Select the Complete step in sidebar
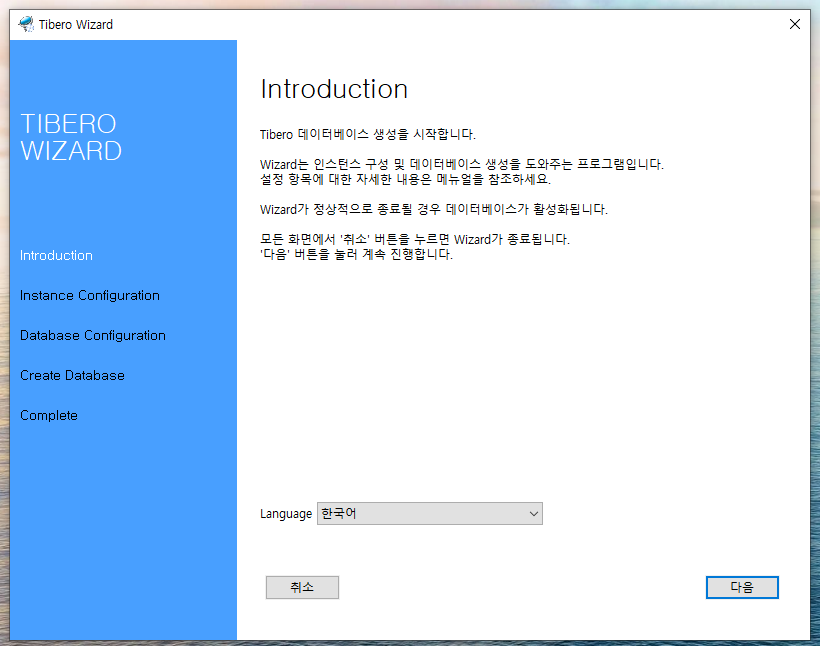Viewport: 820px width, 646px height. [x=49, y=415]
